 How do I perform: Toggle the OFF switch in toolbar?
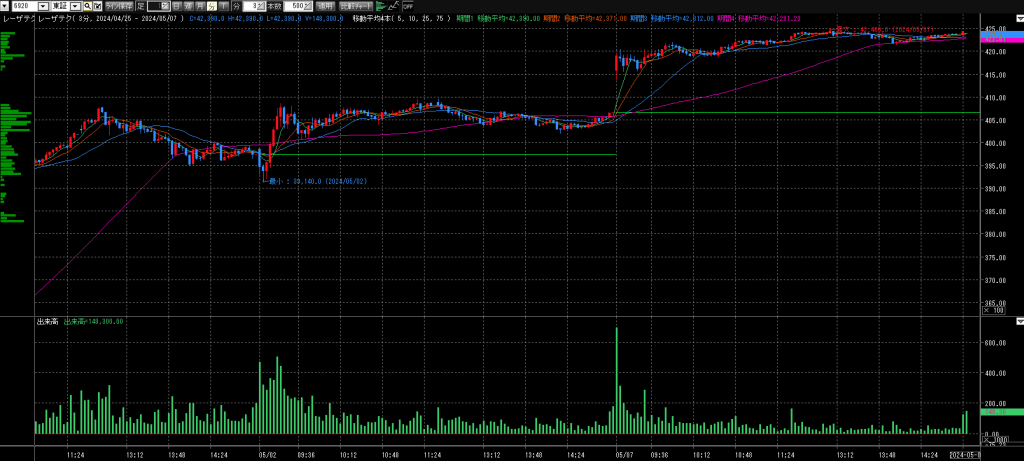(407, 6)
